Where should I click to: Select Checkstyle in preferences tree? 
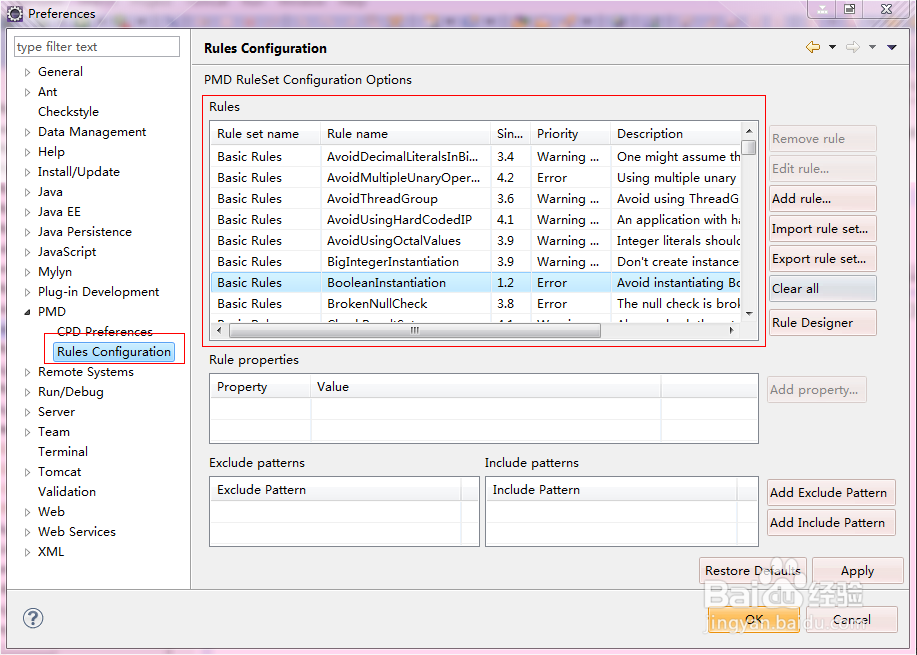click(x=68, y=112)
